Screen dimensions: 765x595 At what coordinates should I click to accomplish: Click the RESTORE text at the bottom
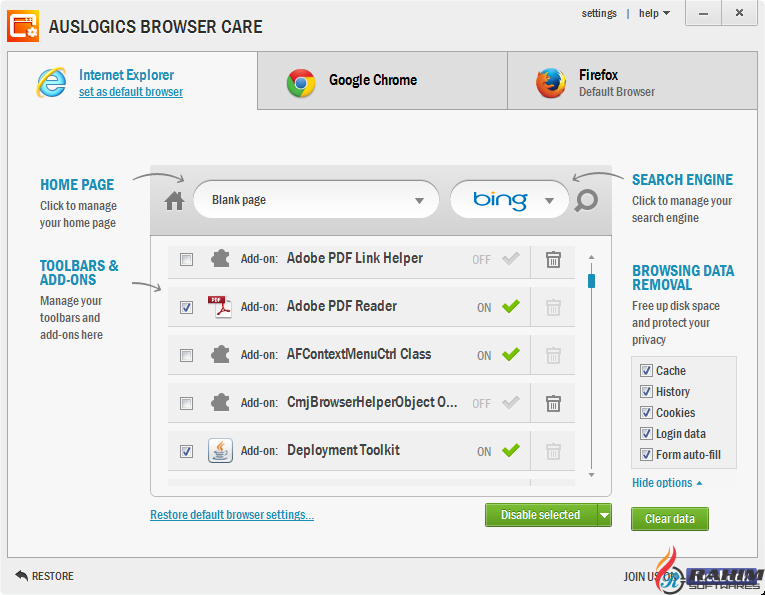(53, 576)
